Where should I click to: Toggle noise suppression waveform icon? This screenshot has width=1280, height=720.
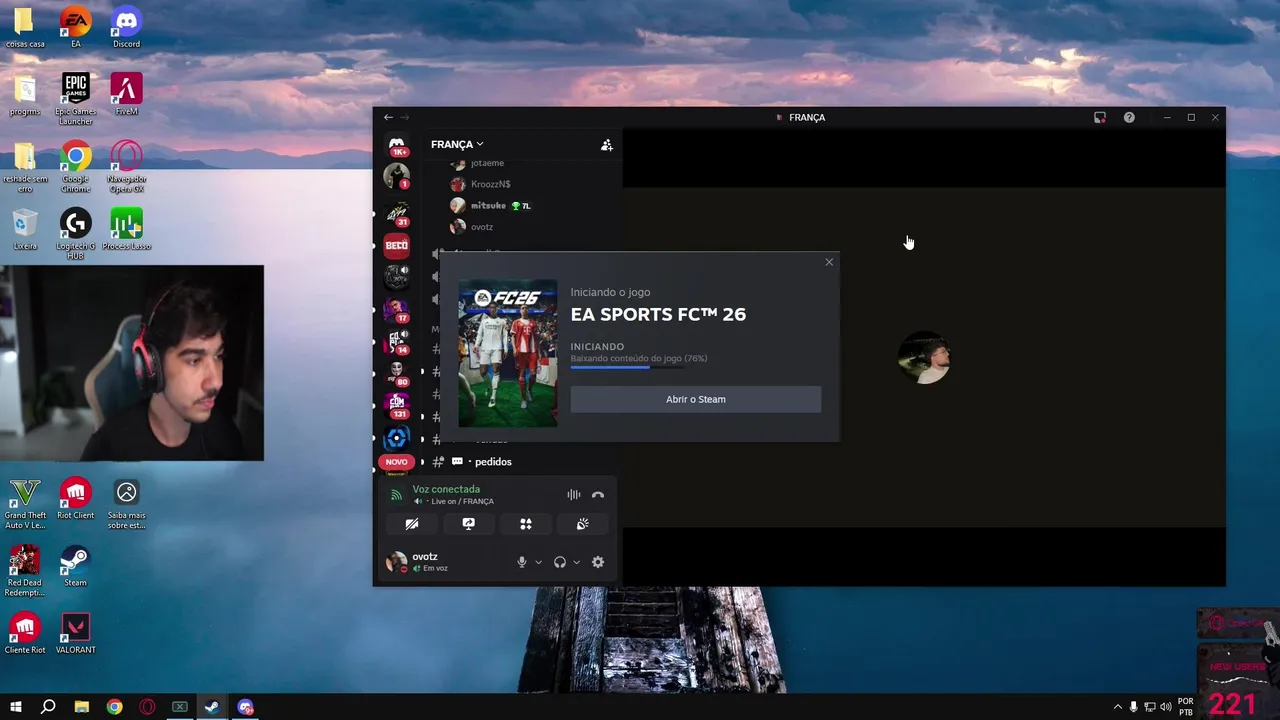click(x=574, y=495)
